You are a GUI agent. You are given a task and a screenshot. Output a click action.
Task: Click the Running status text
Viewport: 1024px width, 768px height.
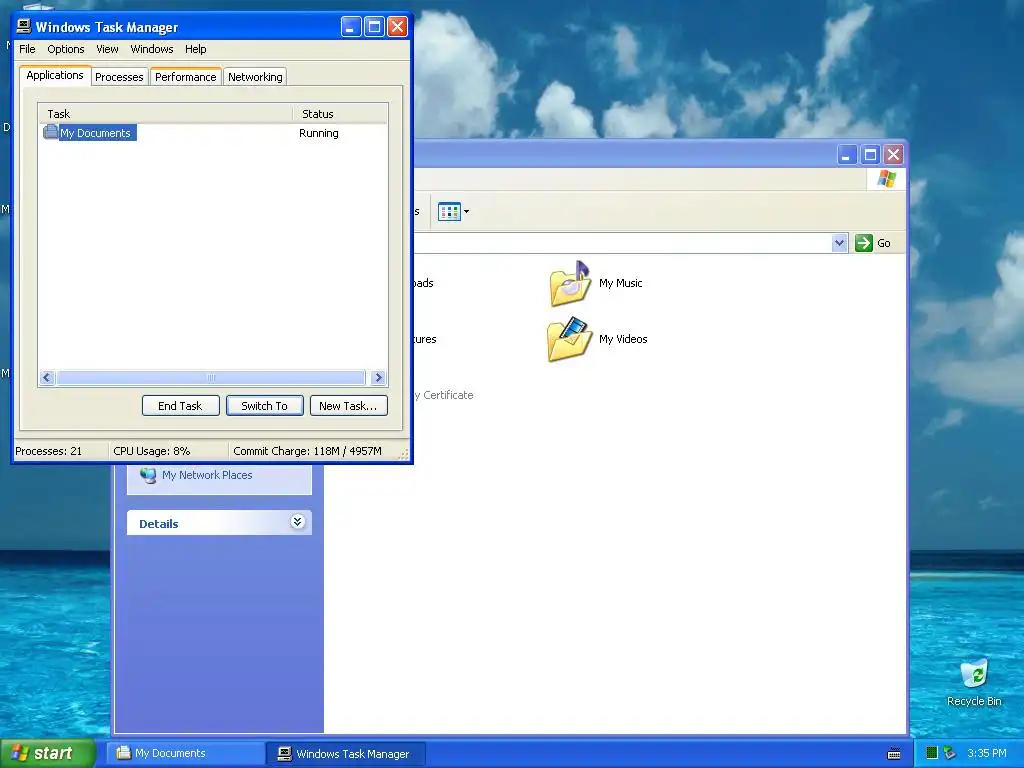319,133
